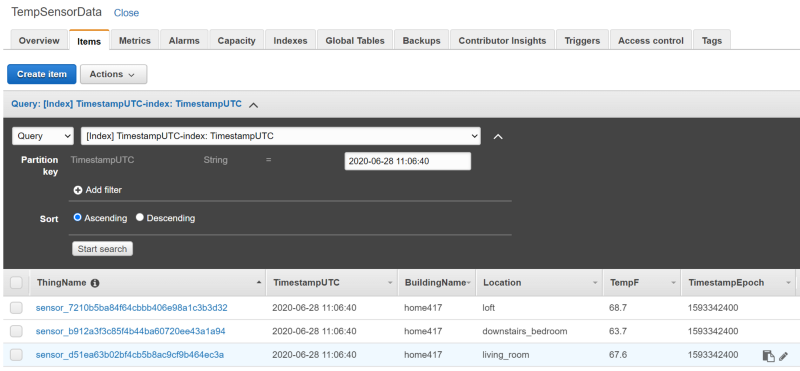The width and height of the screenshot is (800, 371).
Task: Open the Tags tab
Action: tap(712, 41)
